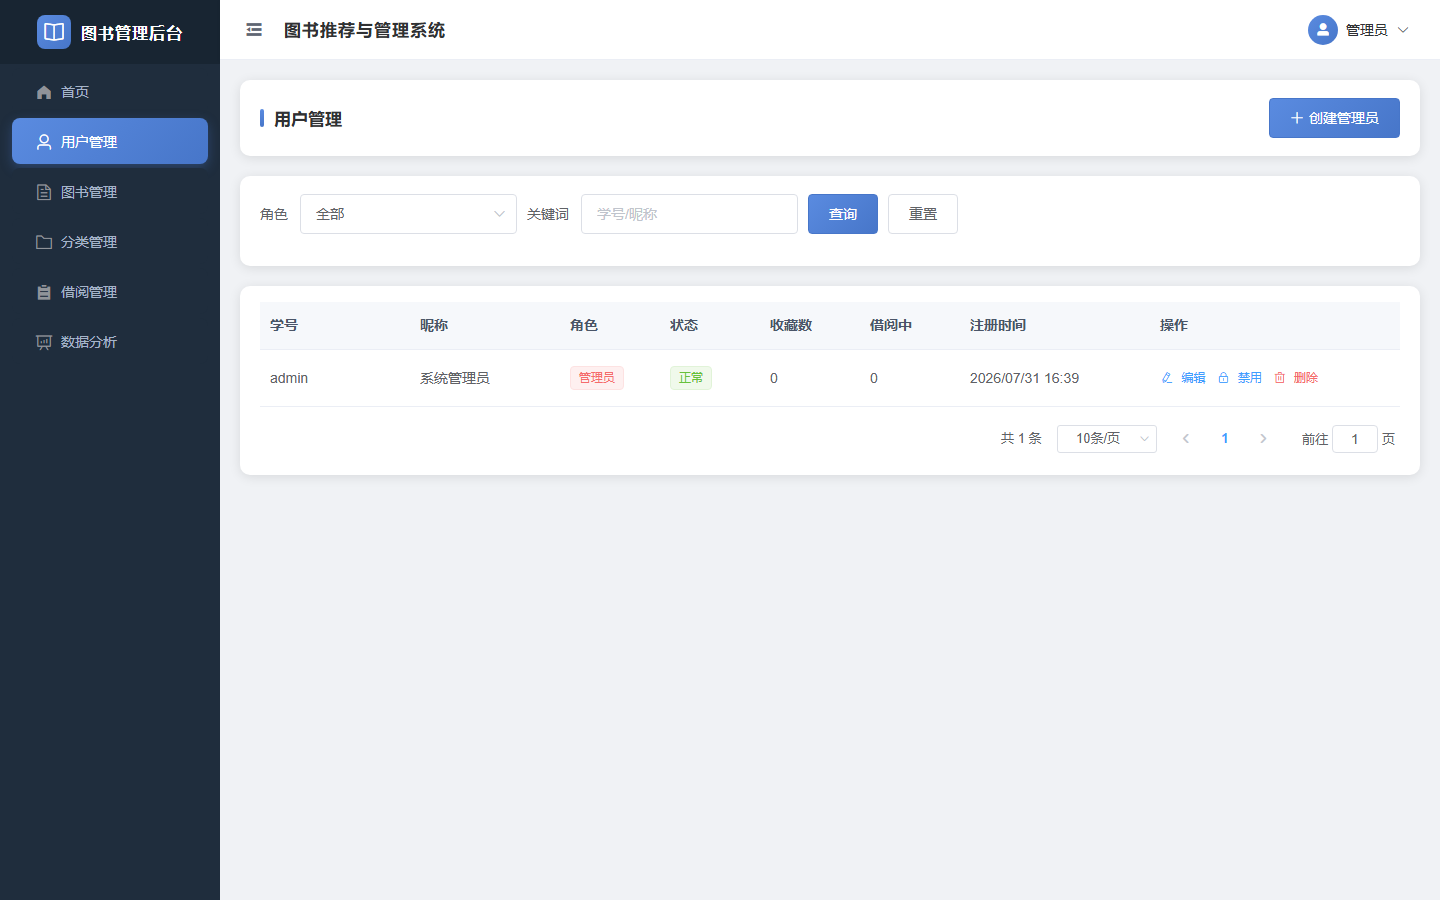This screenshot has width=1440, height=900.
Task: Click the 创建管理员 button
Action: coord(1334,118)
